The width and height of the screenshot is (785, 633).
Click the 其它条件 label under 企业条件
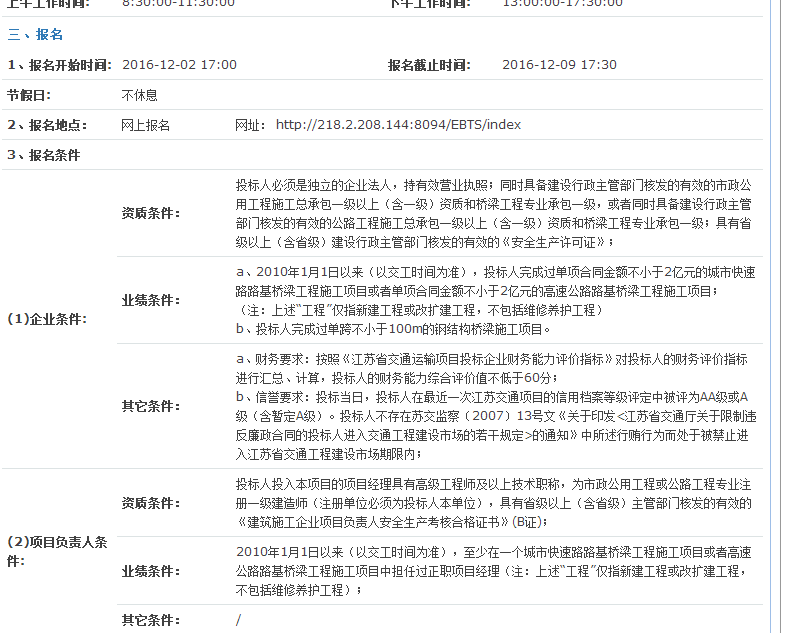(150, 406)
